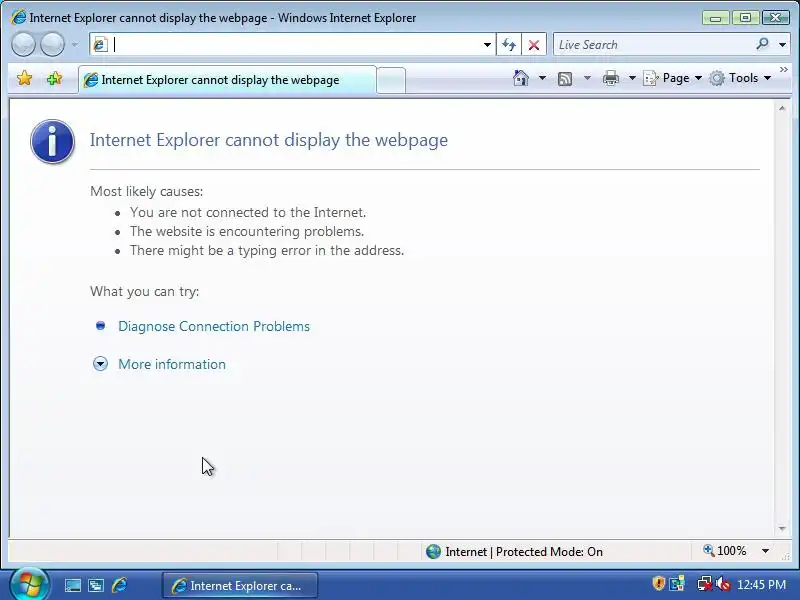
Task: Expand the Feeds dropdown arrow
Action: [x=587, y=78]
